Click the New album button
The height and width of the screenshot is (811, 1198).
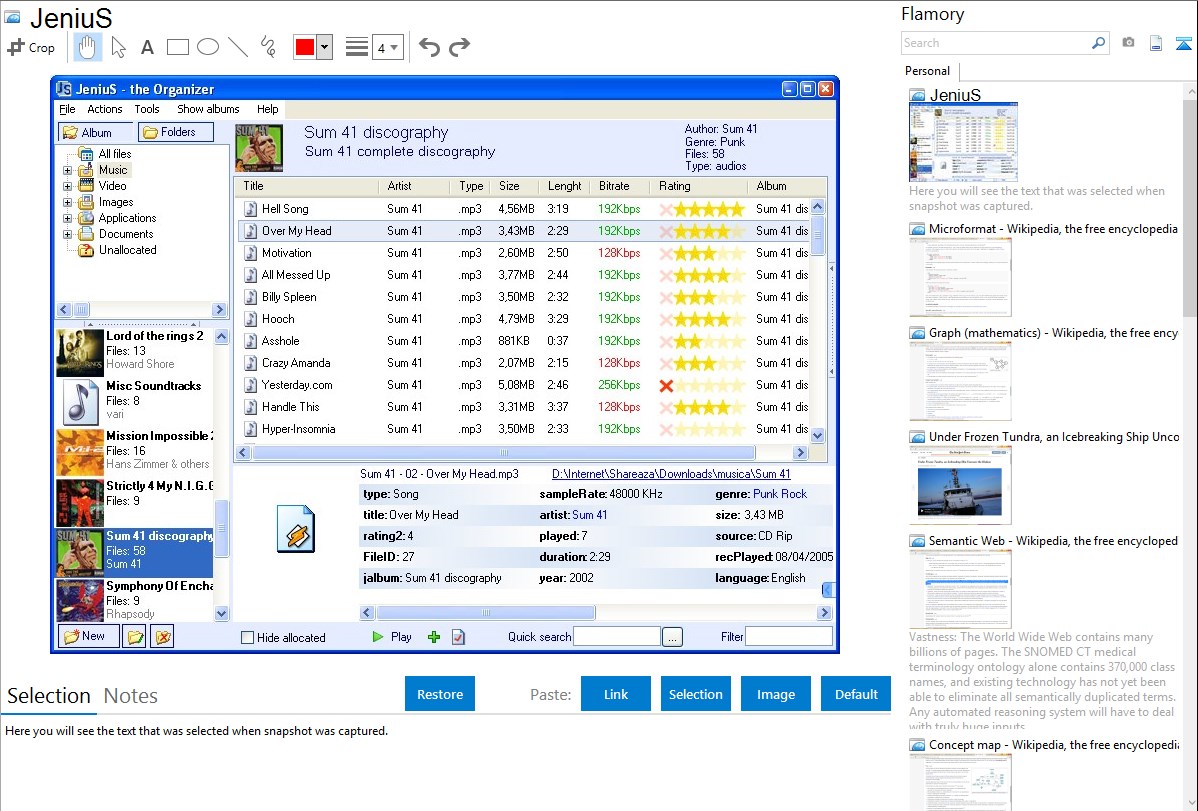89,636
